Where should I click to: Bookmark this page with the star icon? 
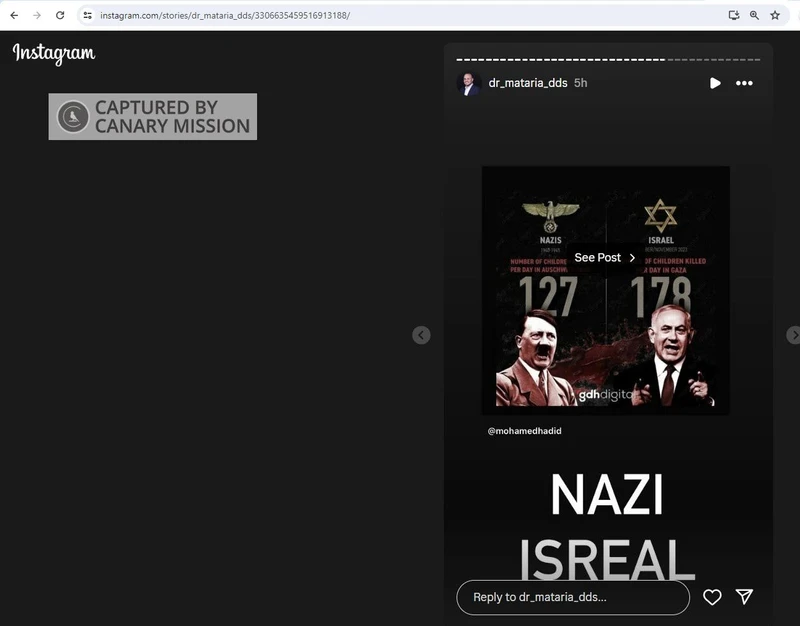click(x=775, y=15)
